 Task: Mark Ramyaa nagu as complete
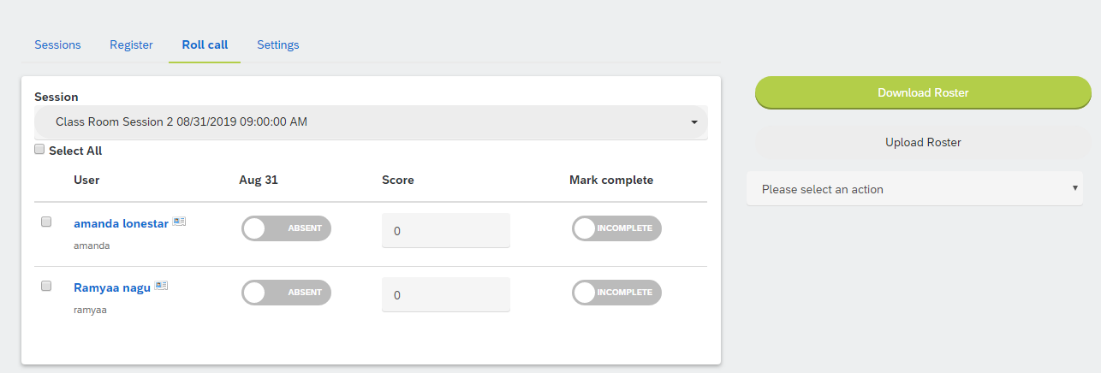click(617, 292)
